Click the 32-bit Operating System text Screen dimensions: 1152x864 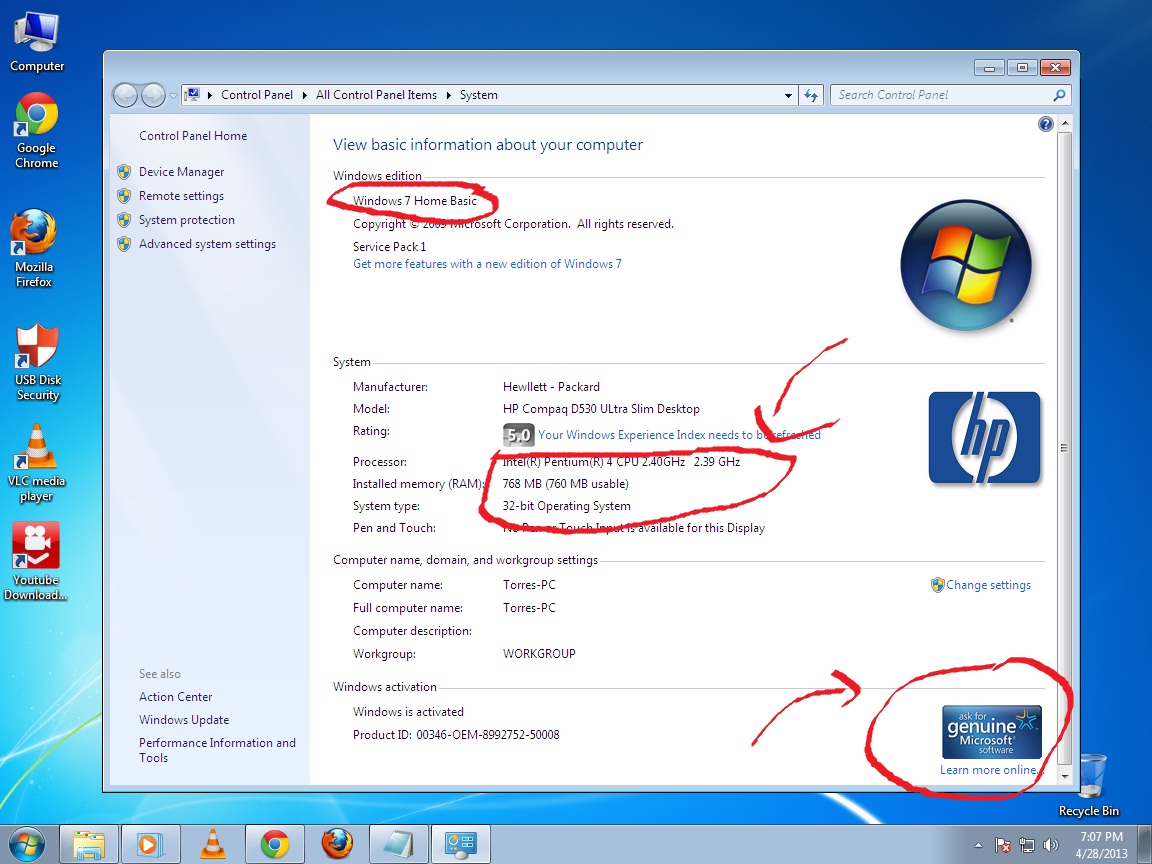[566, 506]
